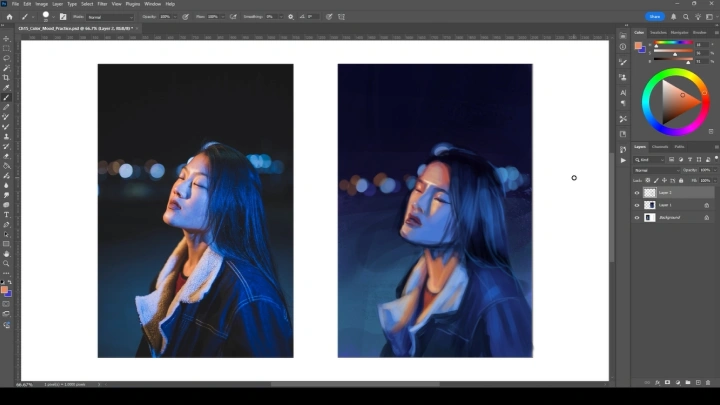Viewport: 720px width, 405px height.
Task: Toggle visibility of Layer 1
Action: pos(637,205)
